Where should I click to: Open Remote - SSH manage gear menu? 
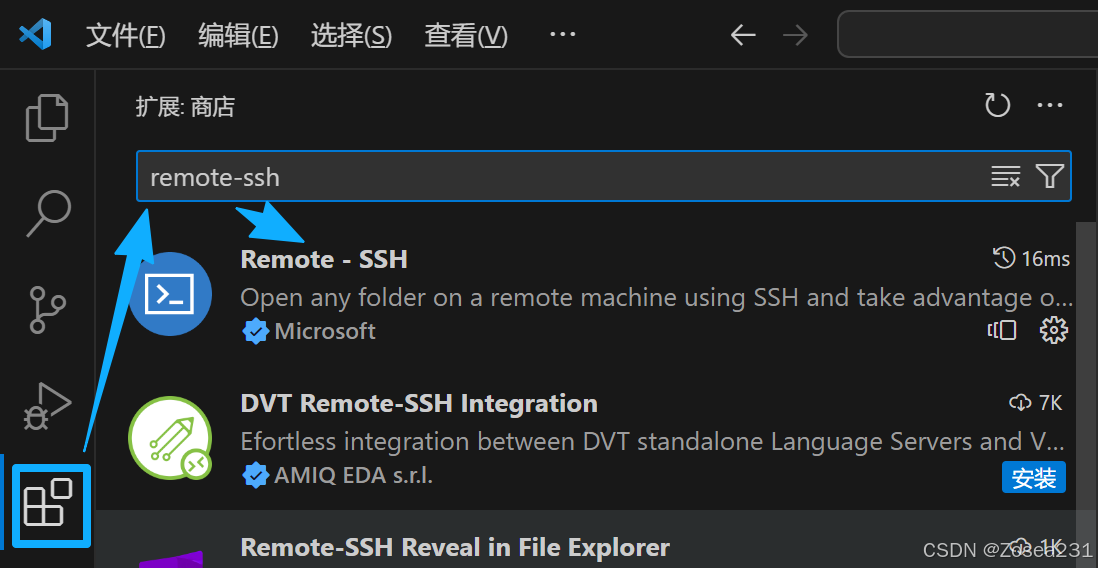pyautogui.click(x=1054, y=330)
